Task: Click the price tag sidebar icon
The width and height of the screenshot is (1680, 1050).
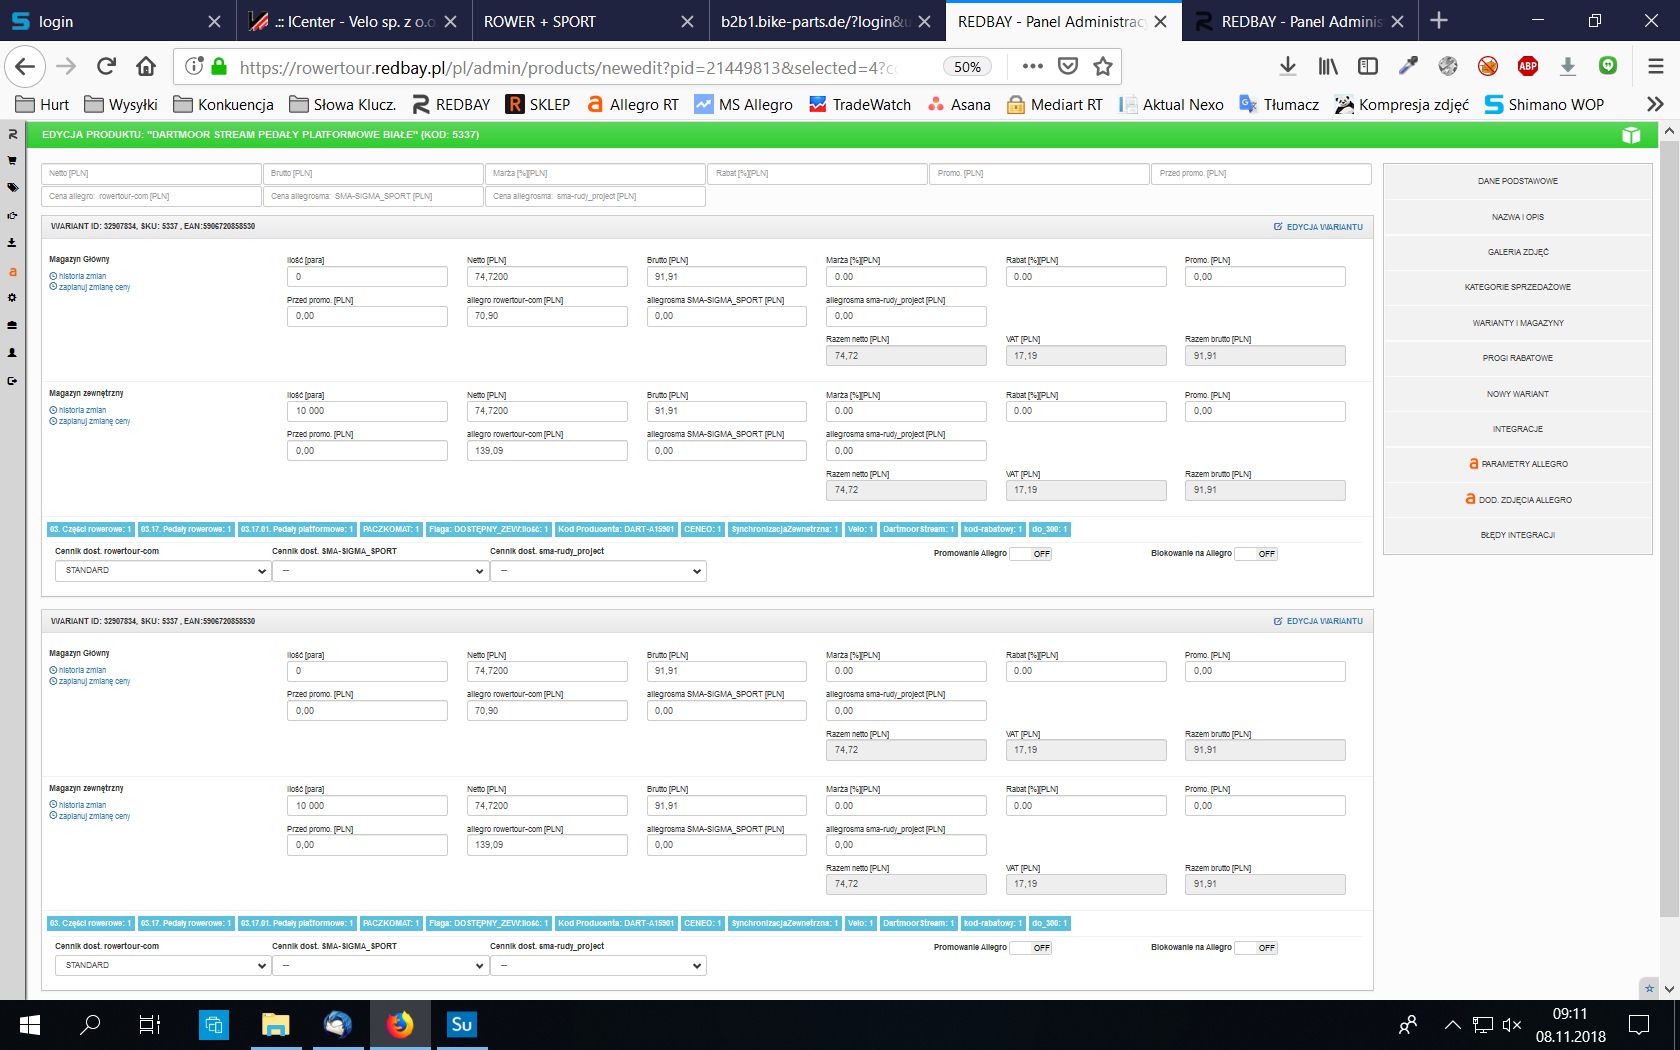Action: click(x=12, y=188)
